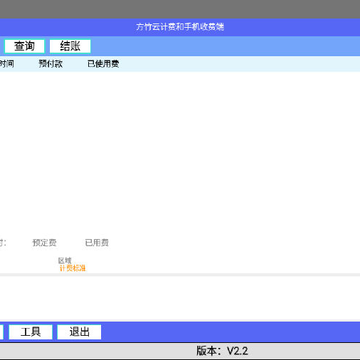Select the 预付款 column header

51,64
